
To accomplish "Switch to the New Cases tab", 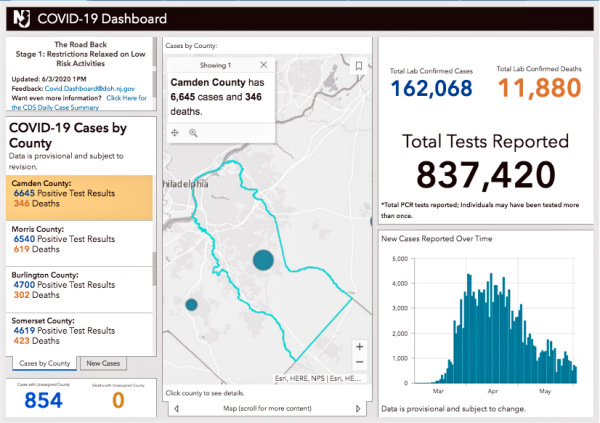I will (102, 363).
